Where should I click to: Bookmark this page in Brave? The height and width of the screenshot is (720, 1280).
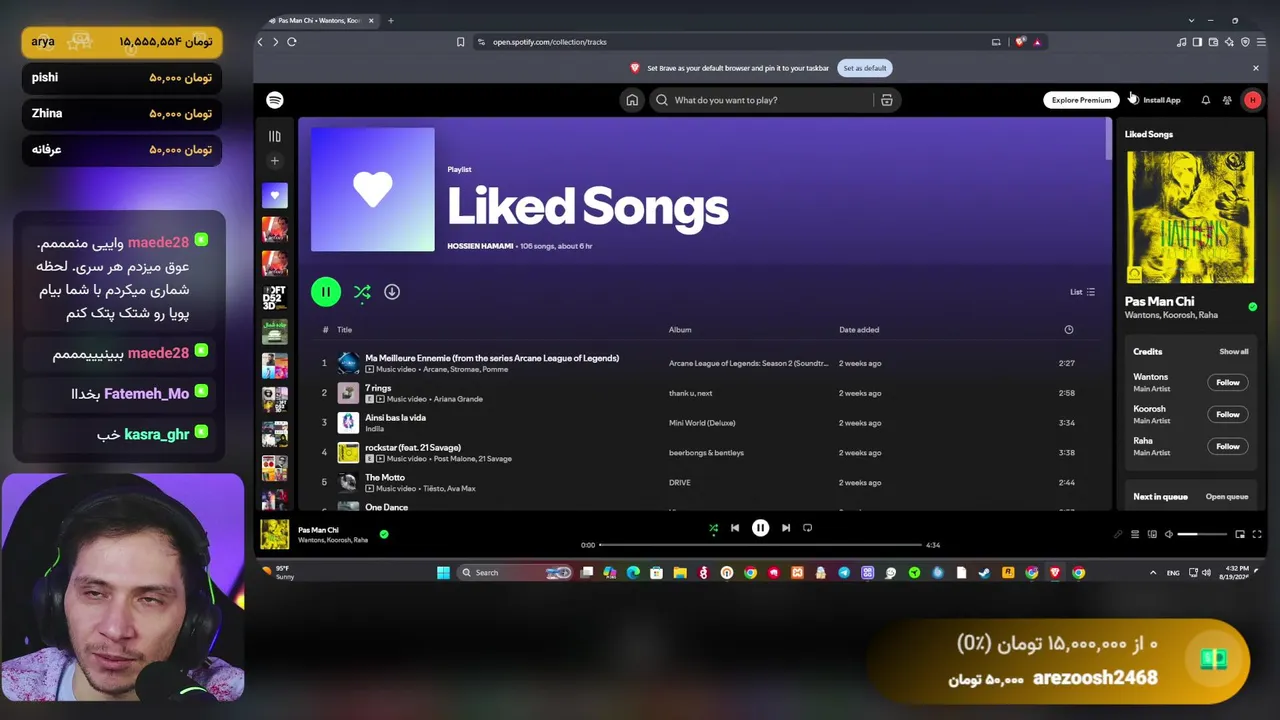click(x=460, y=42)
